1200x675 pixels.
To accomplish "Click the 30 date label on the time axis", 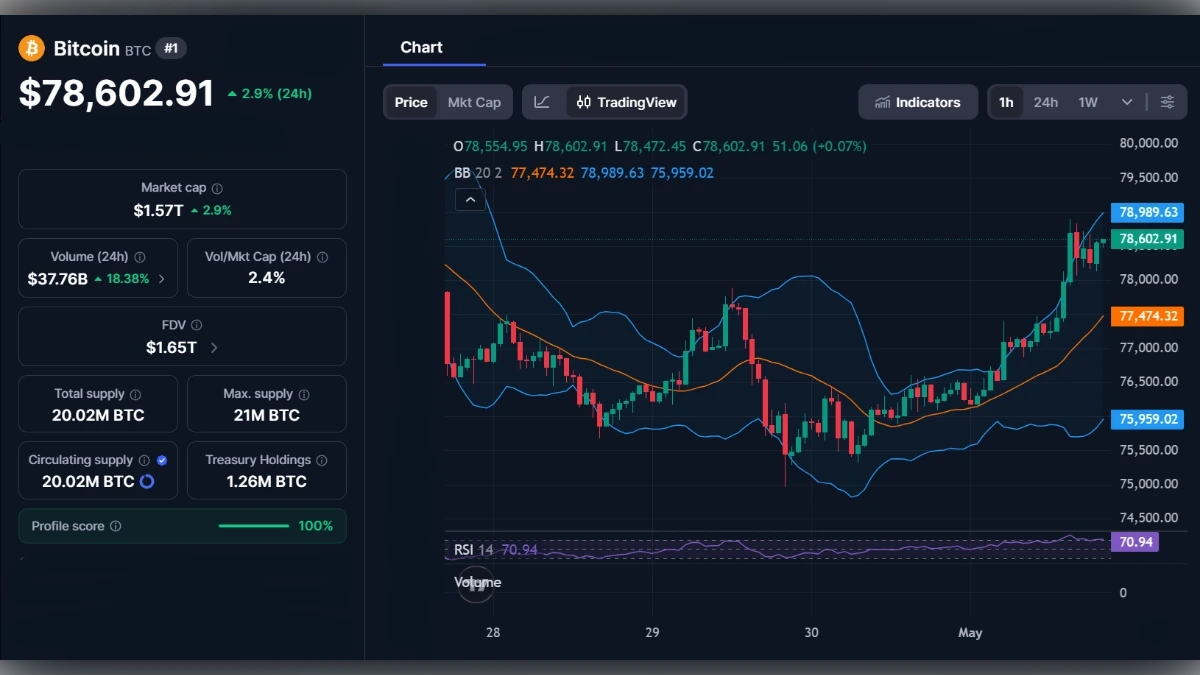I will coord(811,632).
